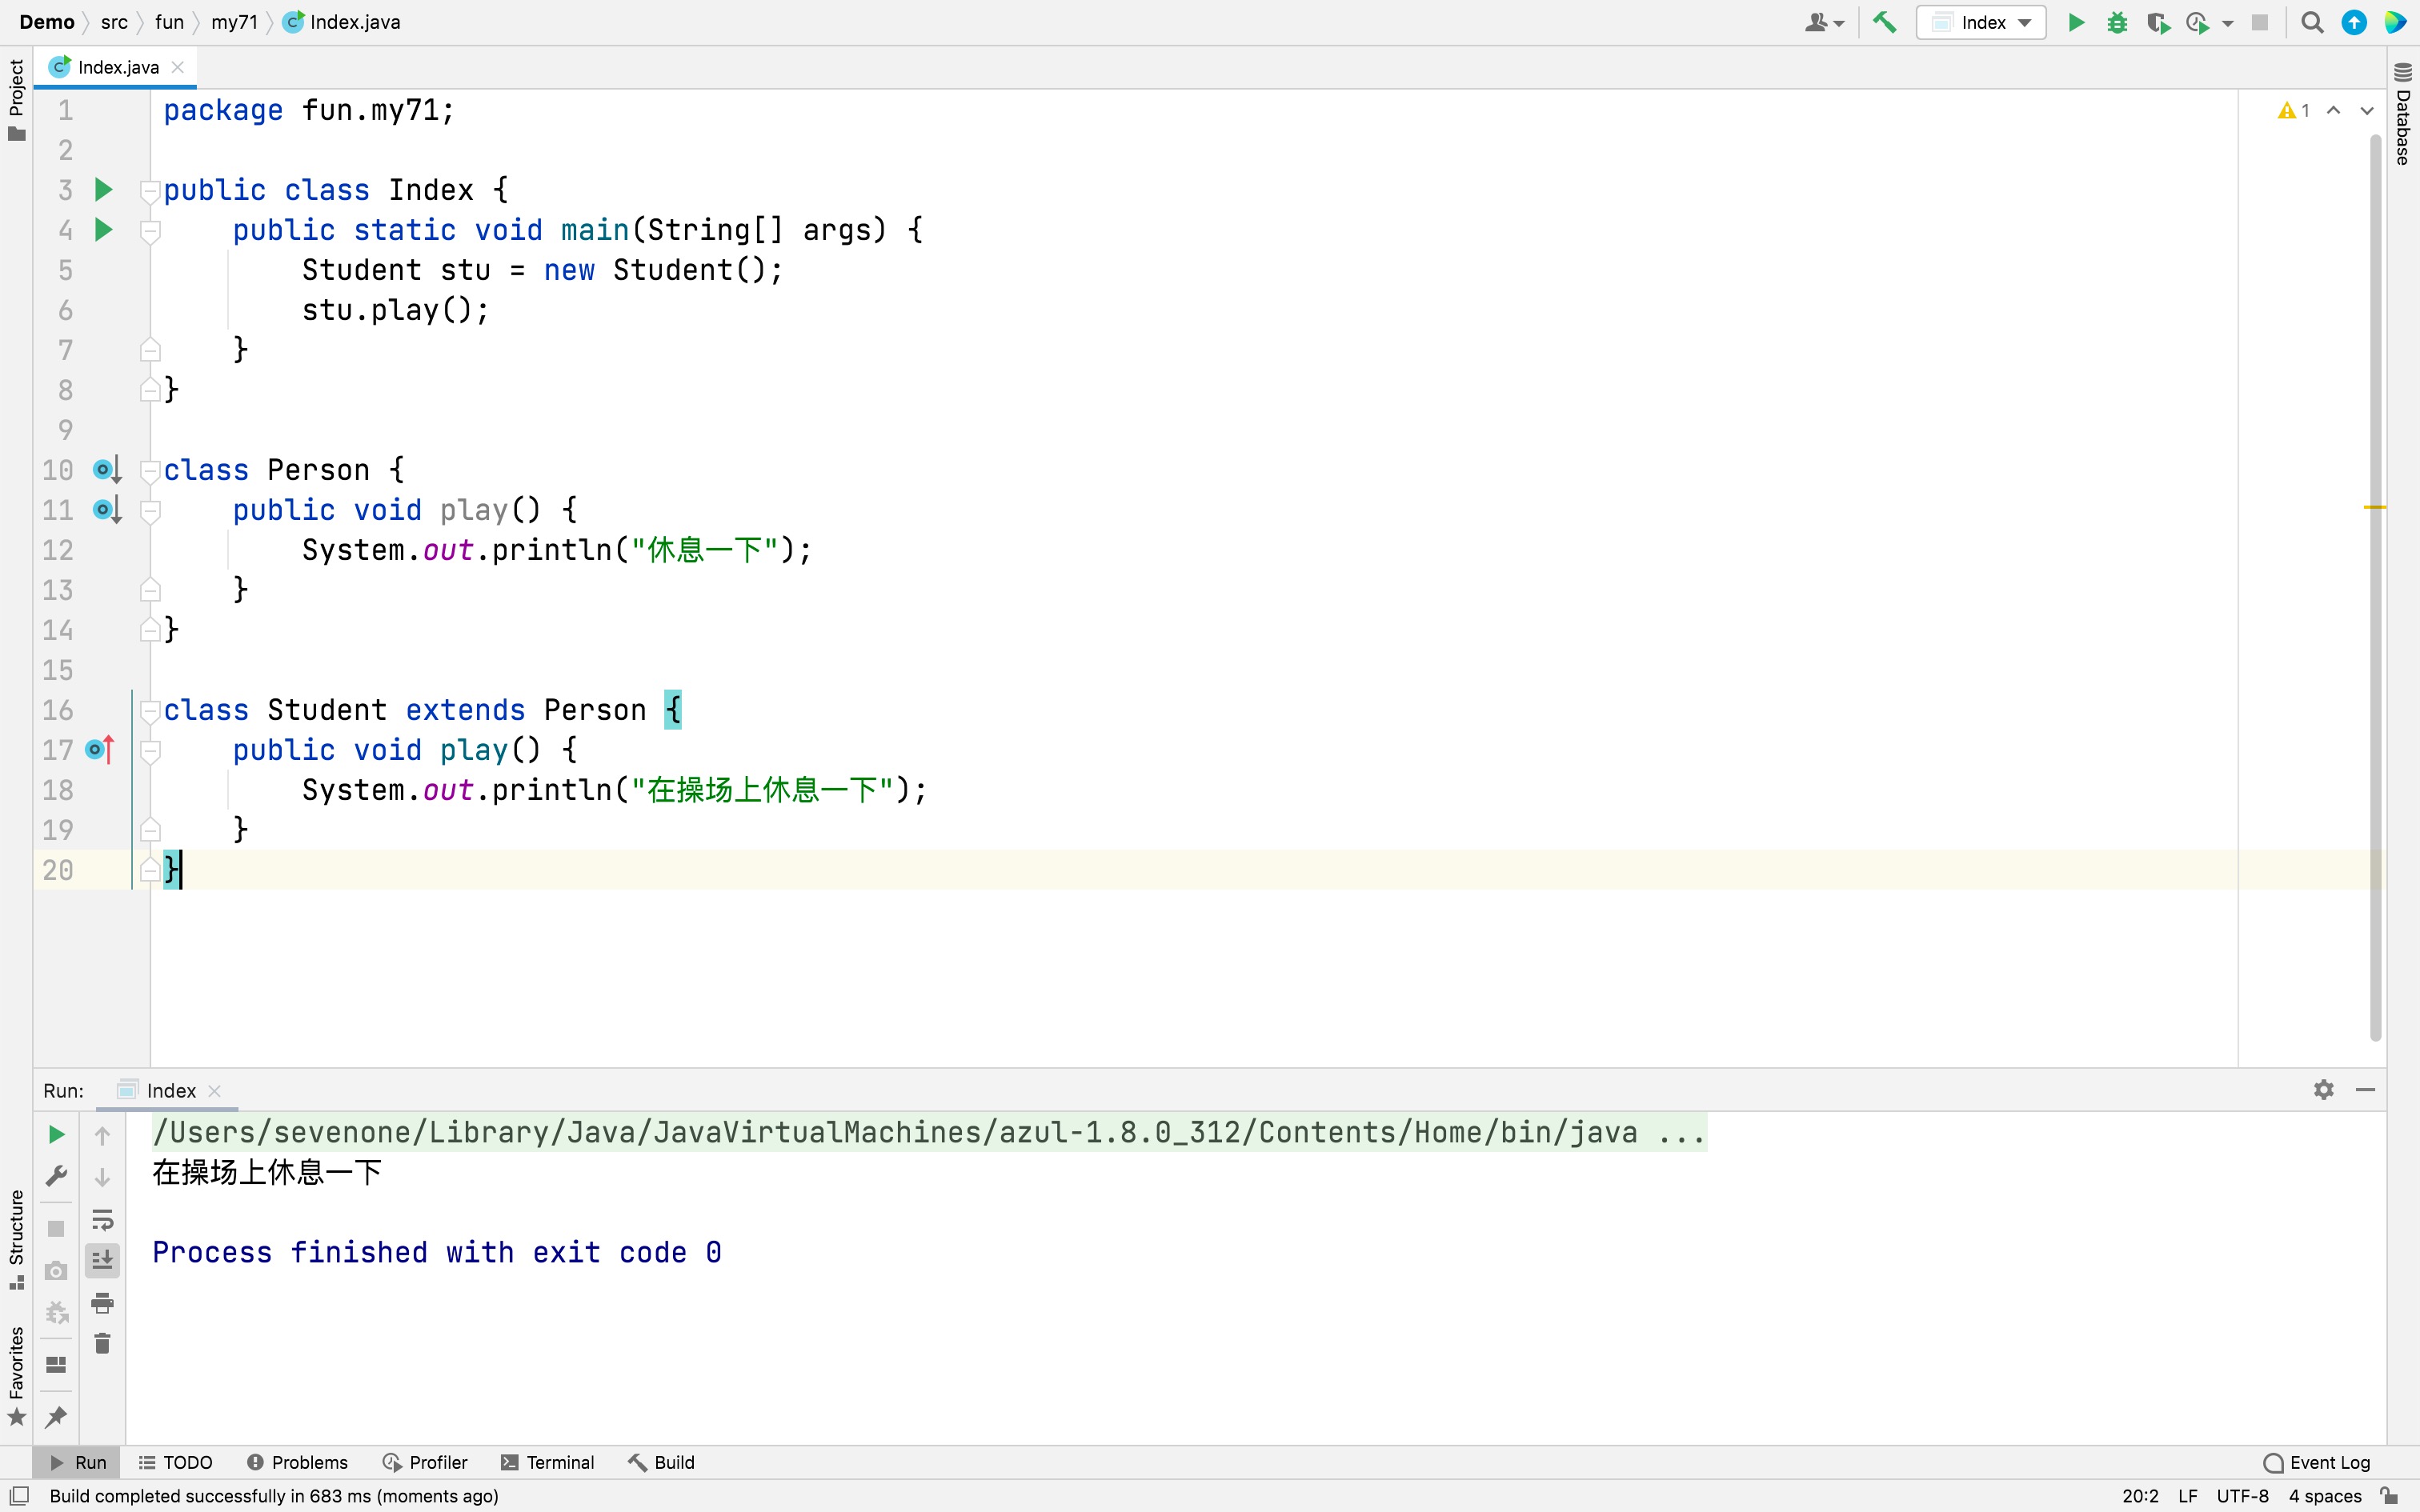Collapse the Person class fold marker

[x=150, y=470]
